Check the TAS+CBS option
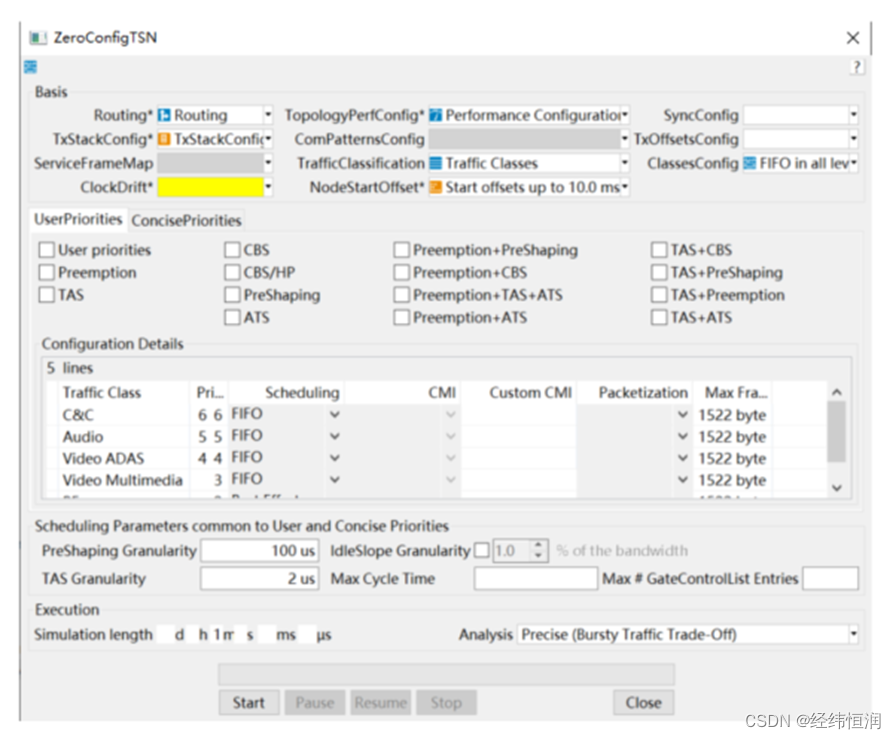The image size is (896, 739). (x=659, y=250)
